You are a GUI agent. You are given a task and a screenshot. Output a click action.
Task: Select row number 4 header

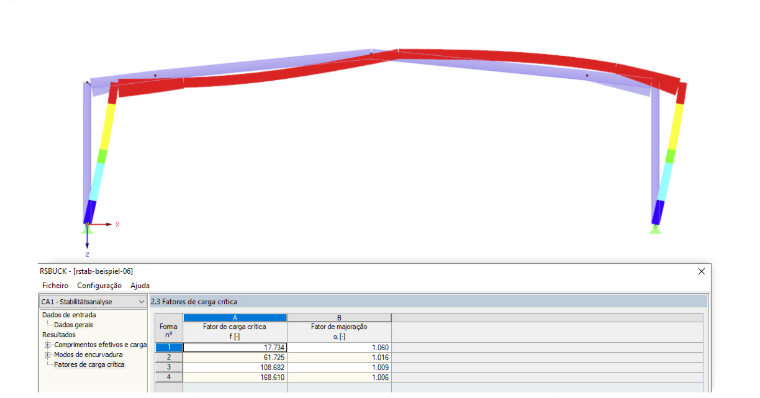(x=169, y=377)
